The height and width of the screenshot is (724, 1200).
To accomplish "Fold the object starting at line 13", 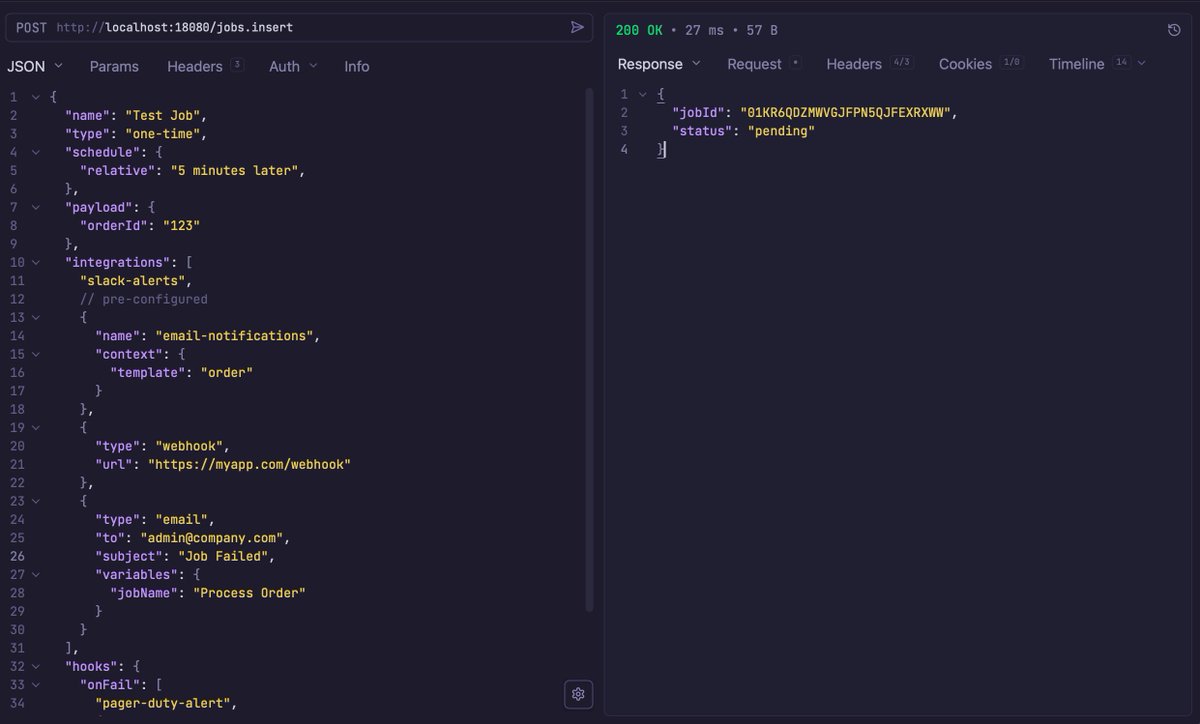I will click(x=36, y=317).
